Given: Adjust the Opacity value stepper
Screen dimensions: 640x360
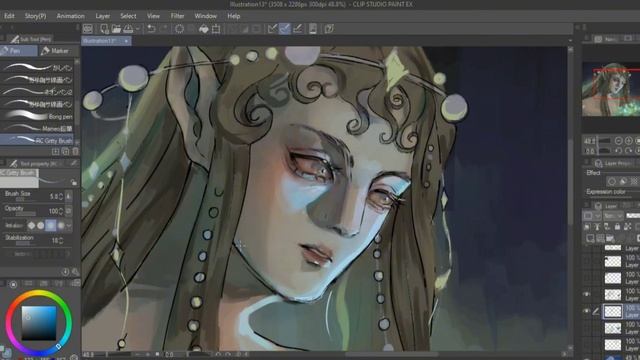Looking at the screenshot, I should tap(61, 211).
